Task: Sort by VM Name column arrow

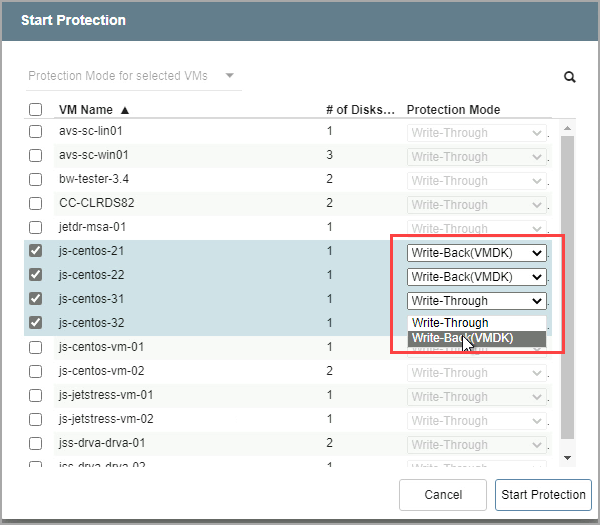Action: [x=125, y=110]
